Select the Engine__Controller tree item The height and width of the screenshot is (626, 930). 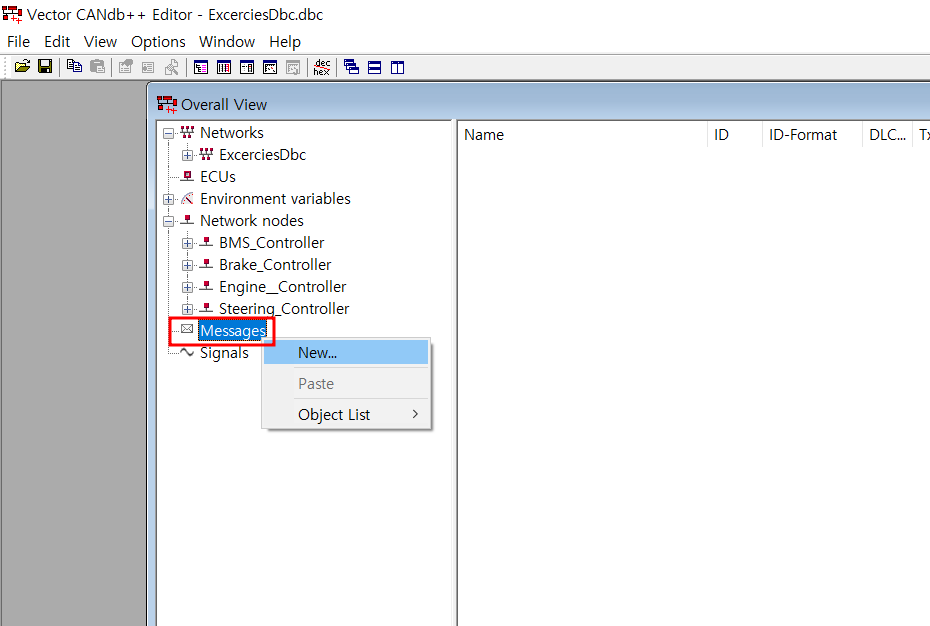(x=282, y=287)
